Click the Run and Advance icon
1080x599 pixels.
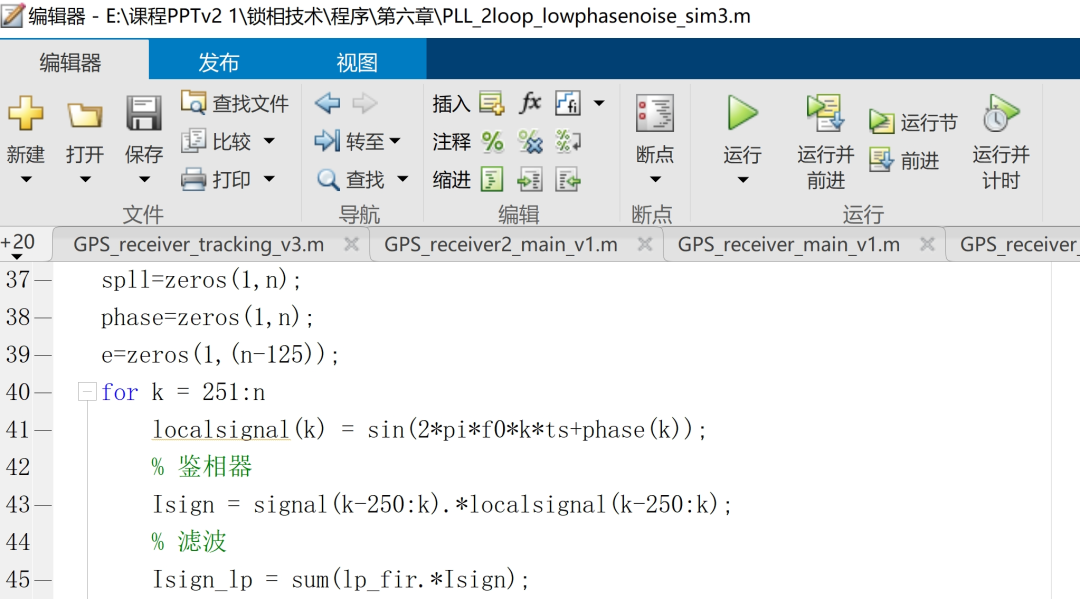(826, 112)
